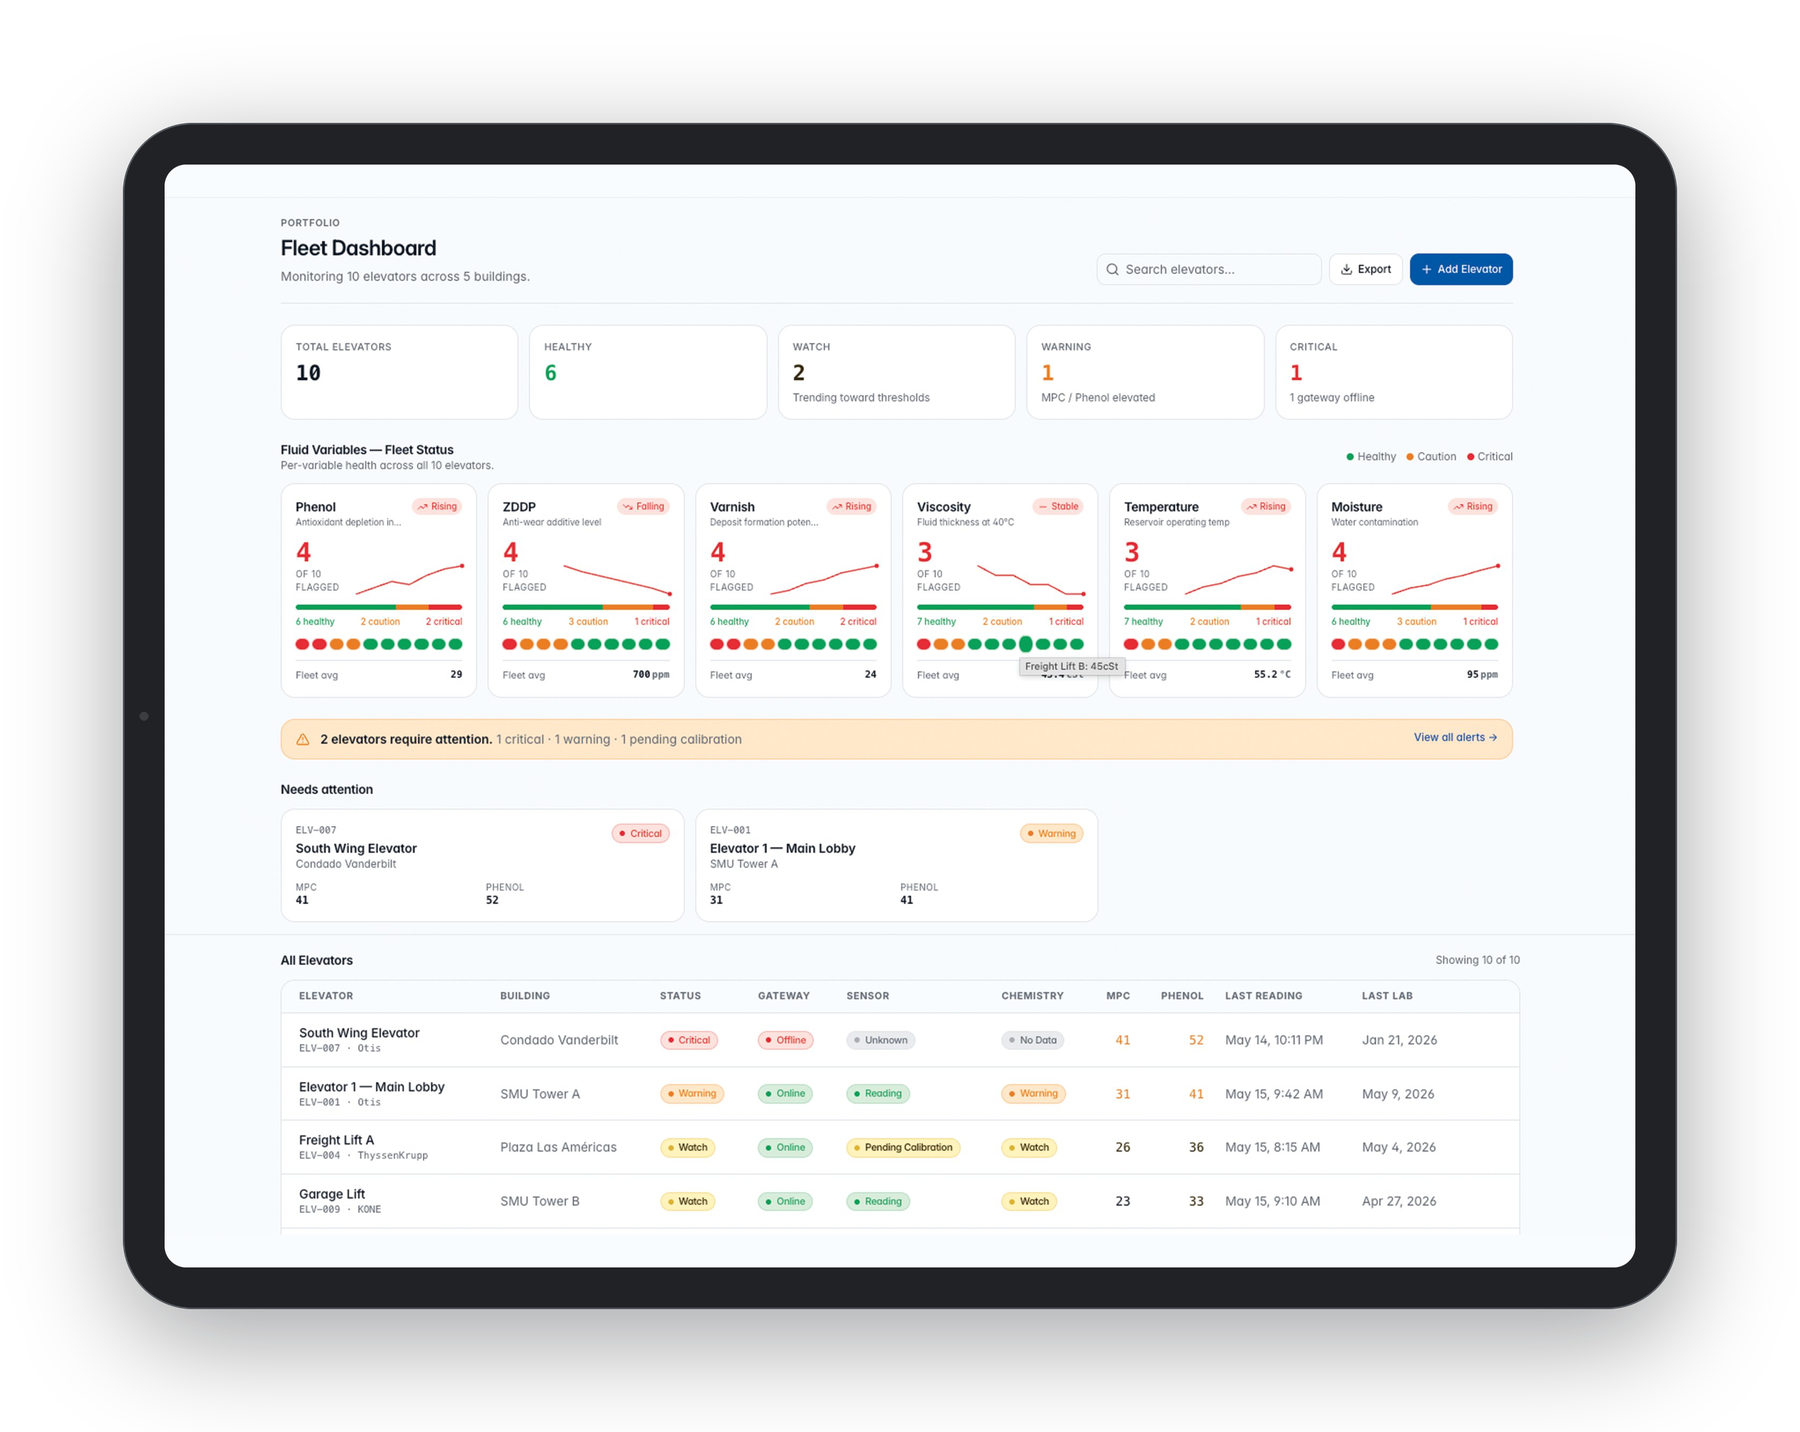Click the Warning badge on Elevator 1 Main Lobby card
Image resolution: width=1800 pixels, height=1432 pixels.
(x=1051, y=833)
